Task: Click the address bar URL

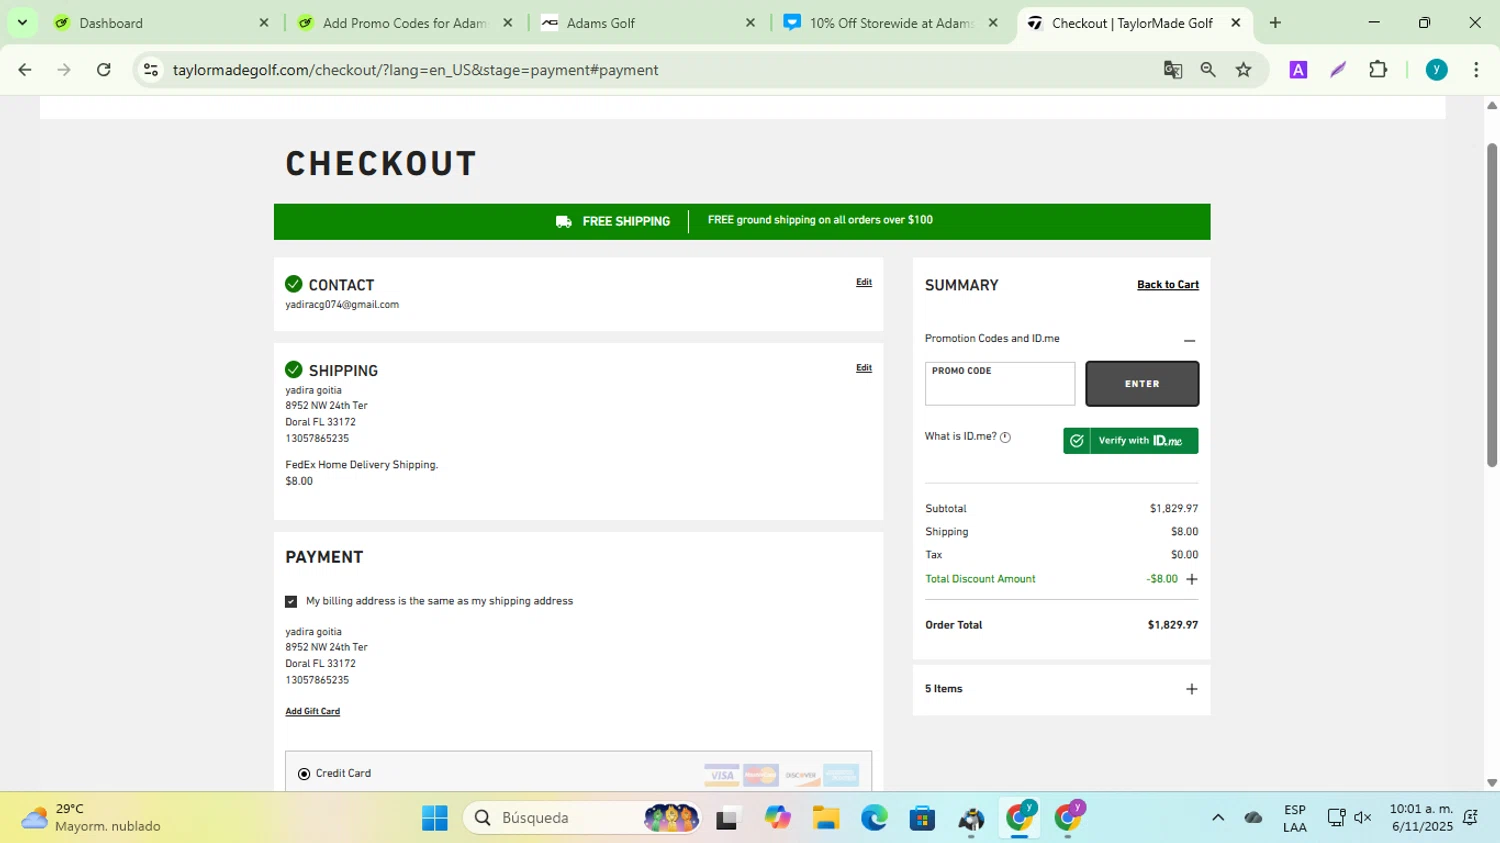Action: [415, 70]
